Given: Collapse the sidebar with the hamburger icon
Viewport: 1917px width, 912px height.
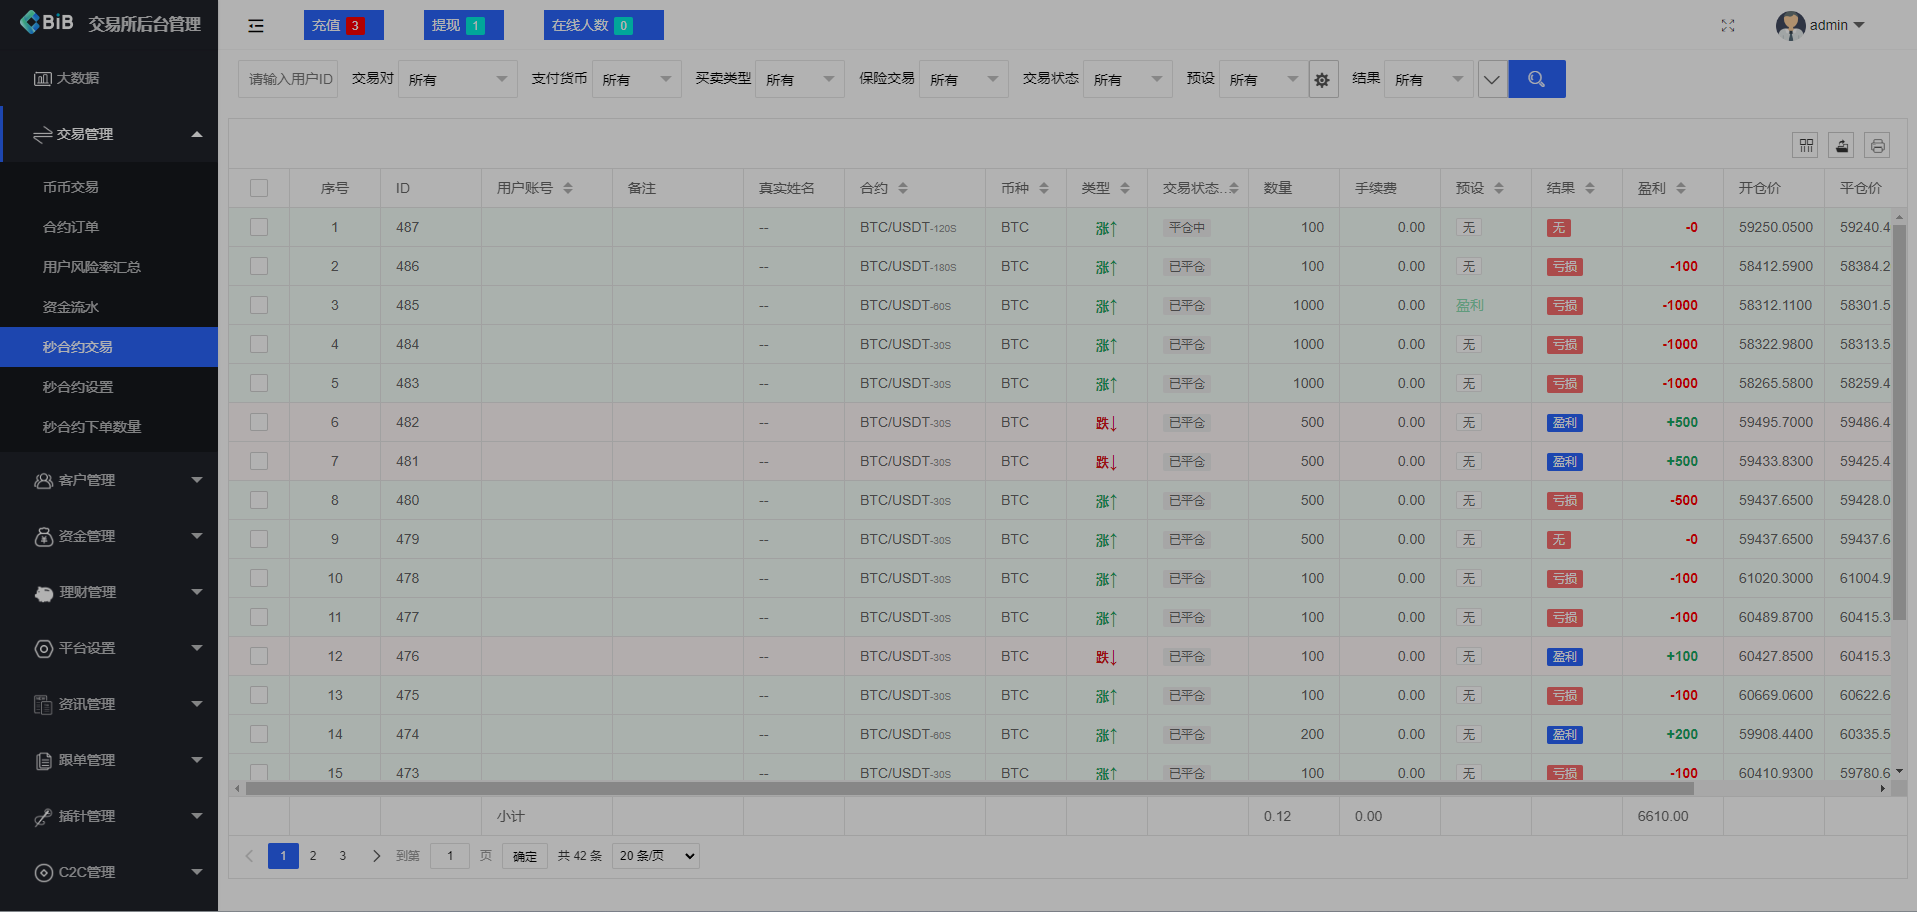Looking at the screenshot, I should point(256,26).
